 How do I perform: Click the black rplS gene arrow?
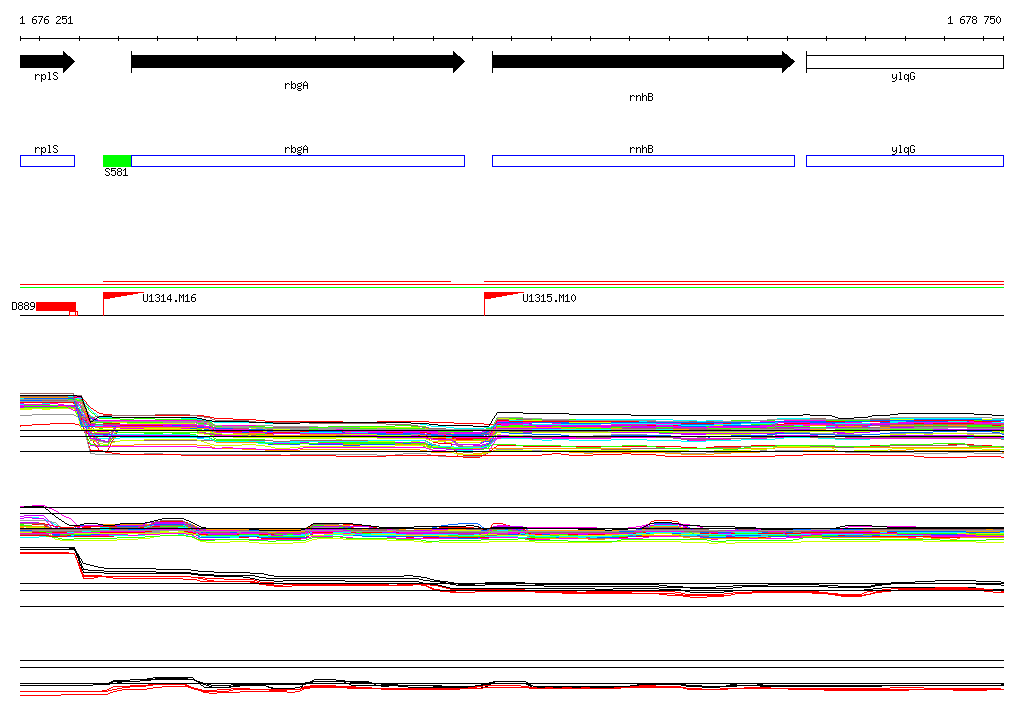46,62
